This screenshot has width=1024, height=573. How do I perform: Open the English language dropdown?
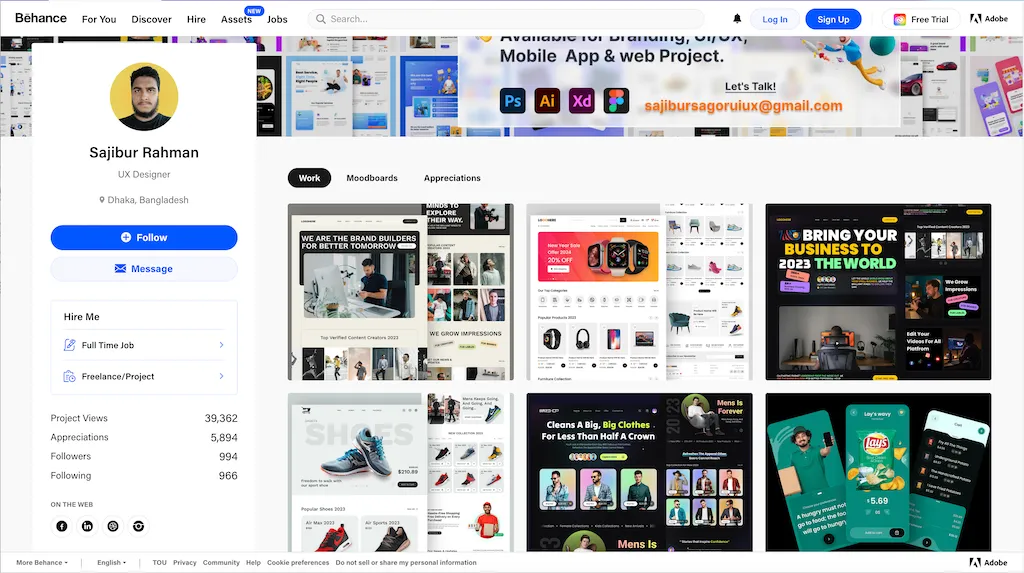pos(112,563)
